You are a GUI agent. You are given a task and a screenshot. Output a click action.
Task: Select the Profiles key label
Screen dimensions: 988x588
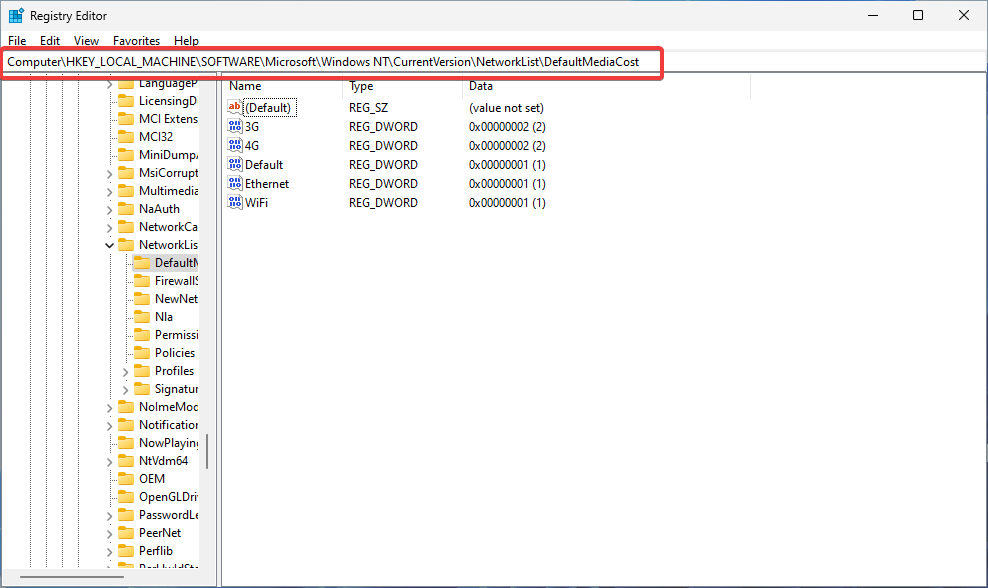[175, 371]
